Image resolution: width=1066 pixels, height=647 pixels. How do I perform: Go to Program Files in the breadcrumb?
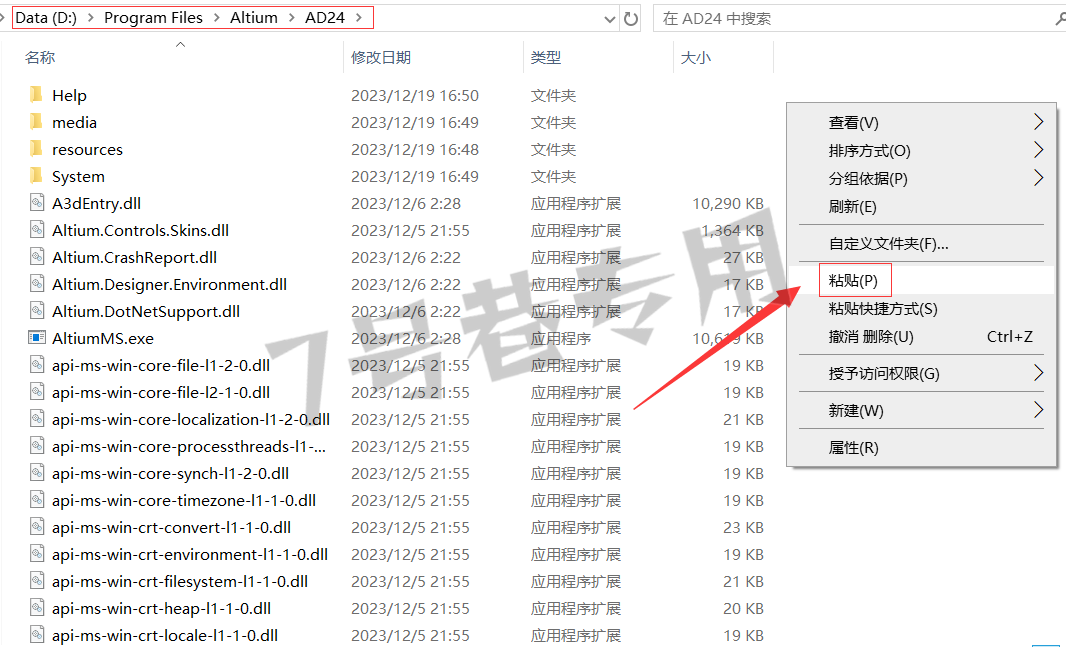153,18
